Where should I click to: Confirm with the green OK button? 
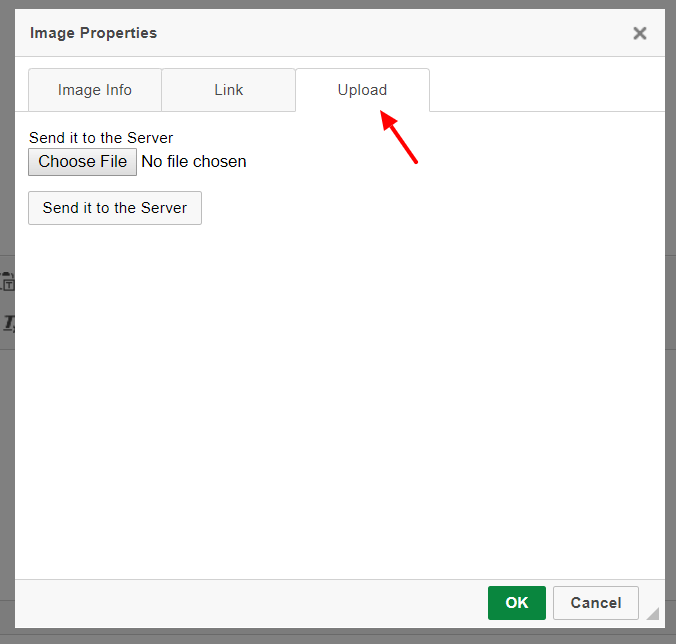coord(516,603)
